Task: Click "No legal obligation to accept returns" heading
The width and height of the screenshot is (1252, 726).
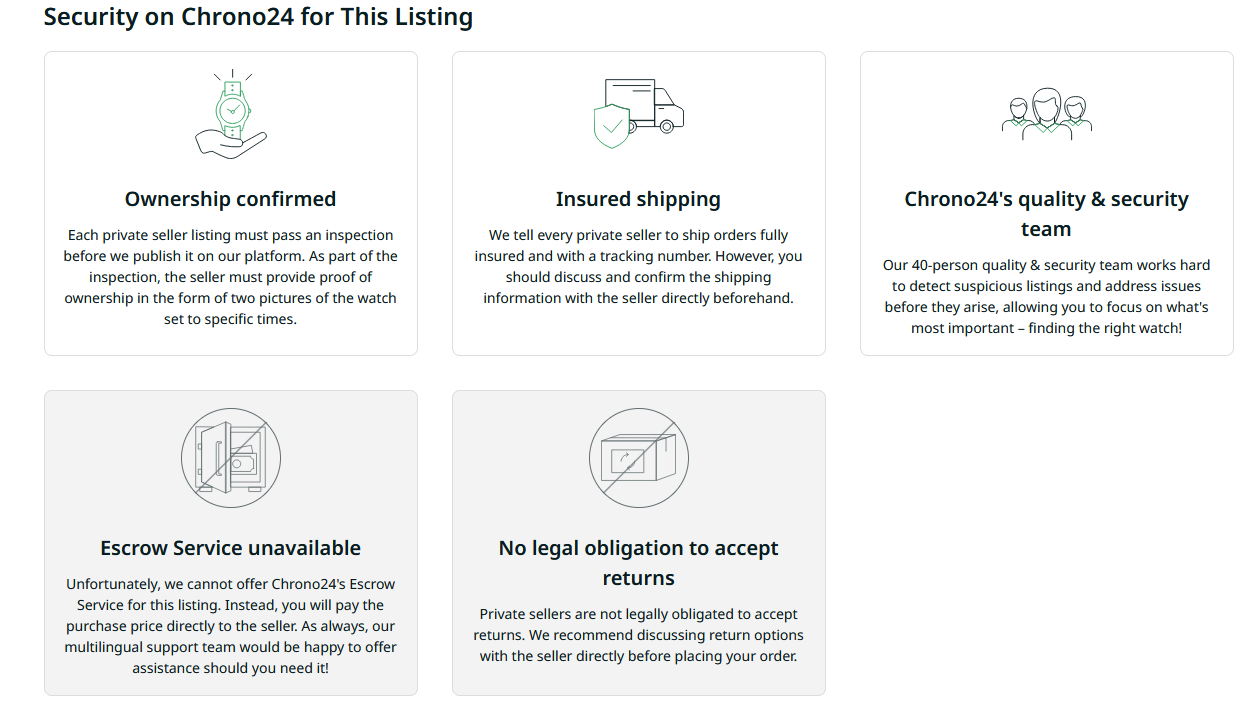Action: pos(638,563)
